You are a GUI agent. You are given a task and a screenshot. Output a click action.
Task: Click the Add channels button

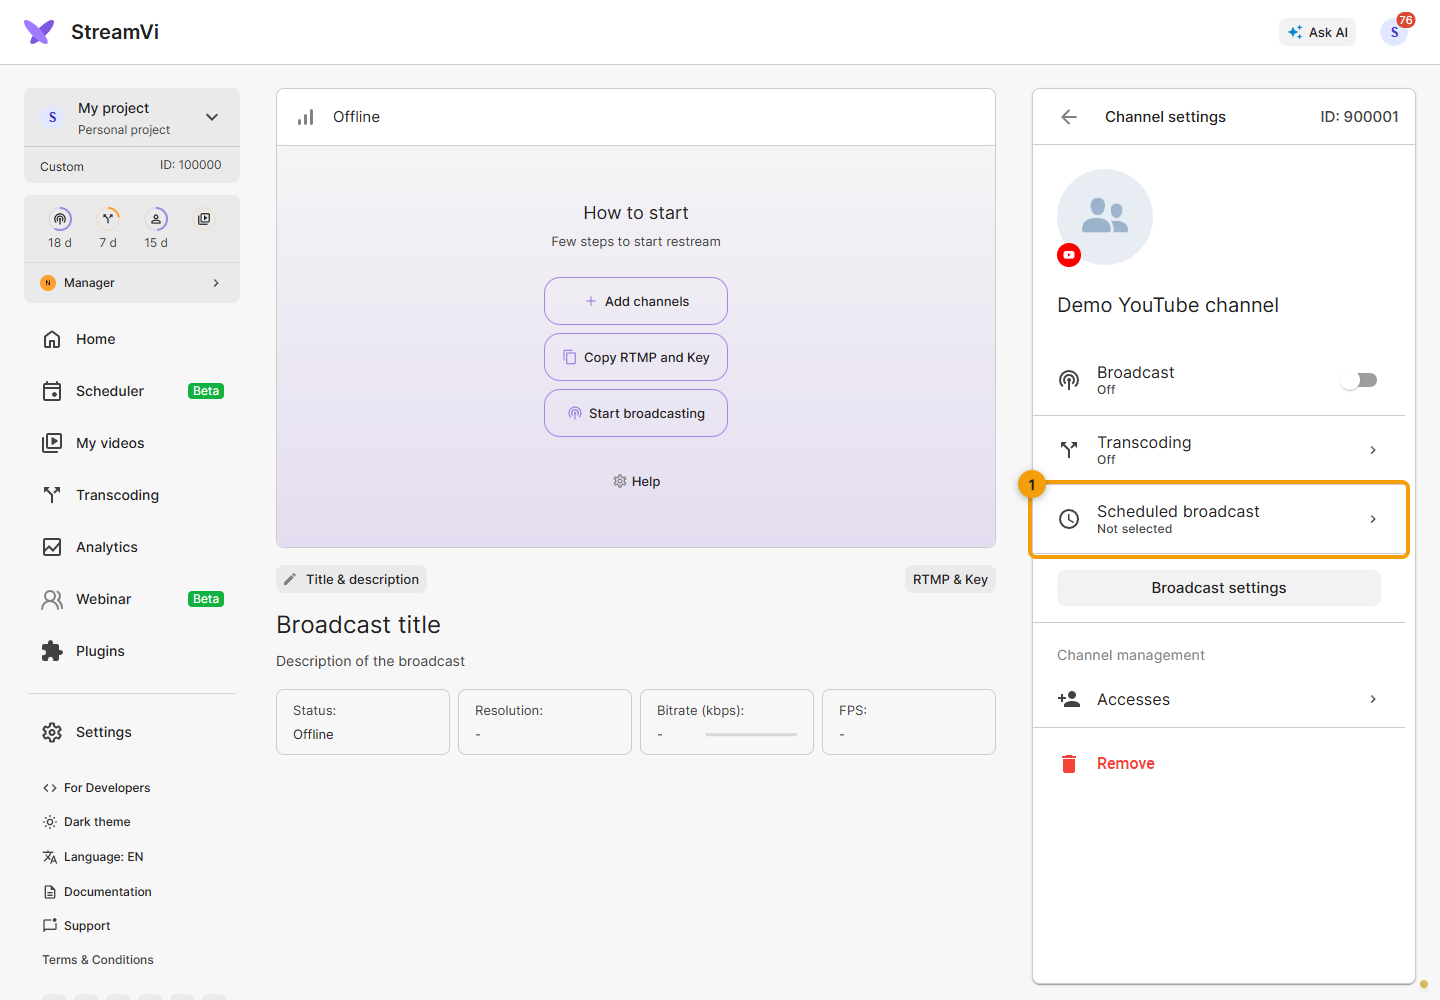(x=636, y=301)
